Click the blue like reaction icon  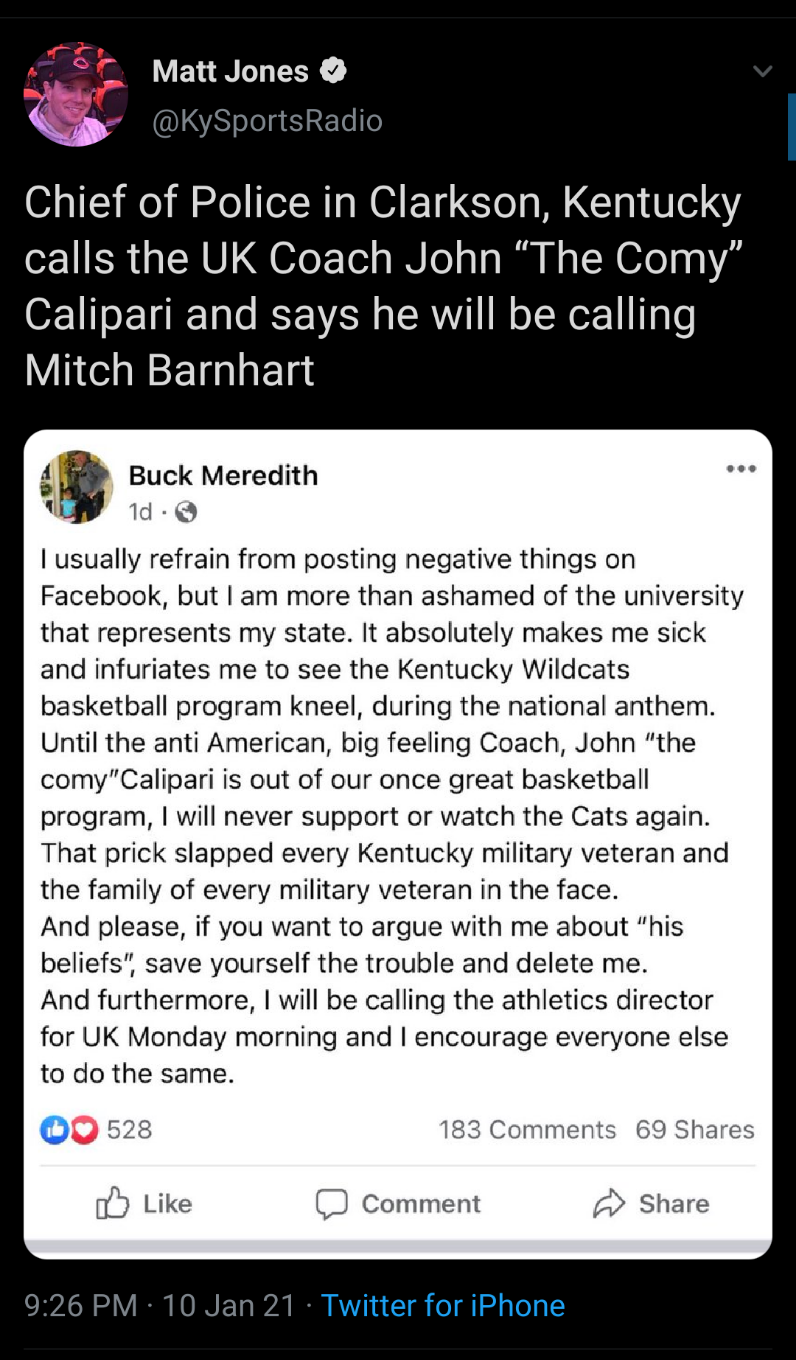click(x=52, y=1130)
